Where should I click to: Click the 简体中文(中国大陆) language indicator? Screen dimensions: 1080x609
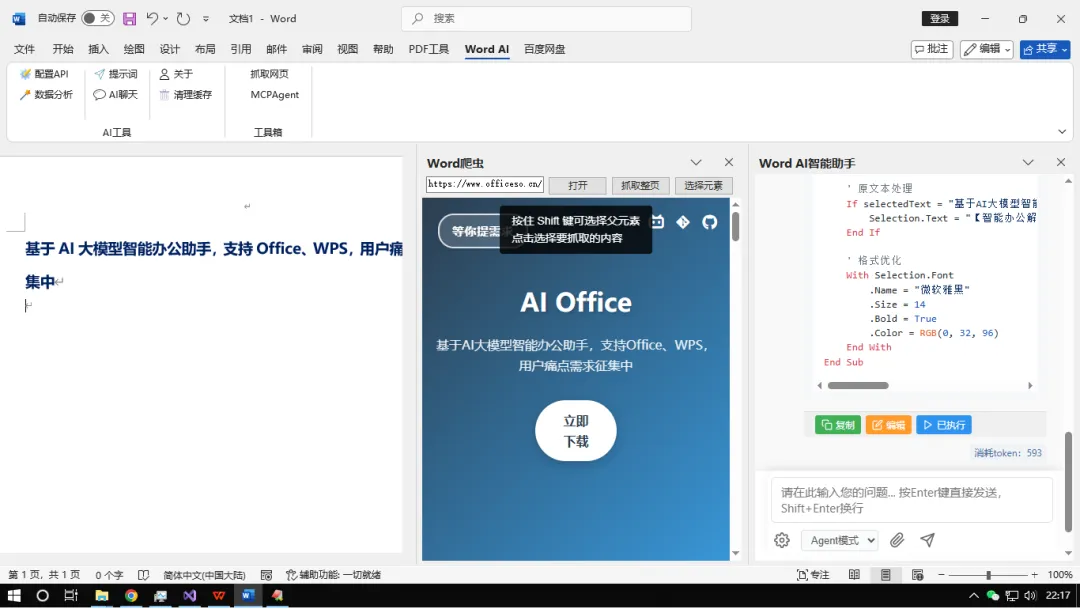pyautogui.click(x=204, y=575)
